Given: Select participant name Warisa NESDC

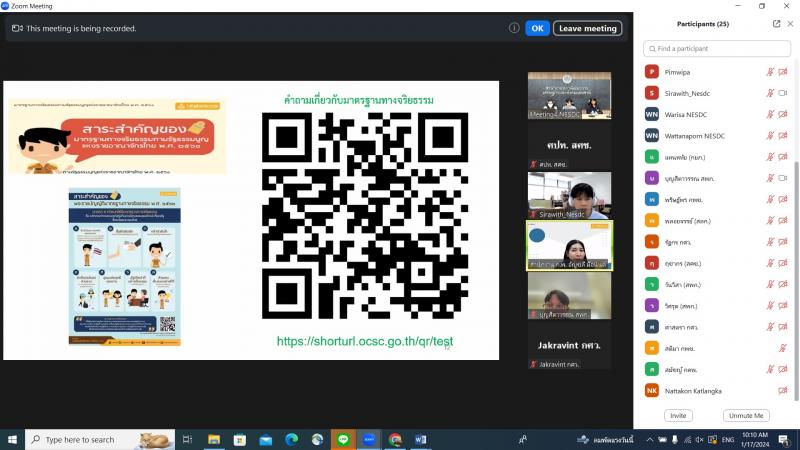Looking at the screenshot, I should 686,115.
